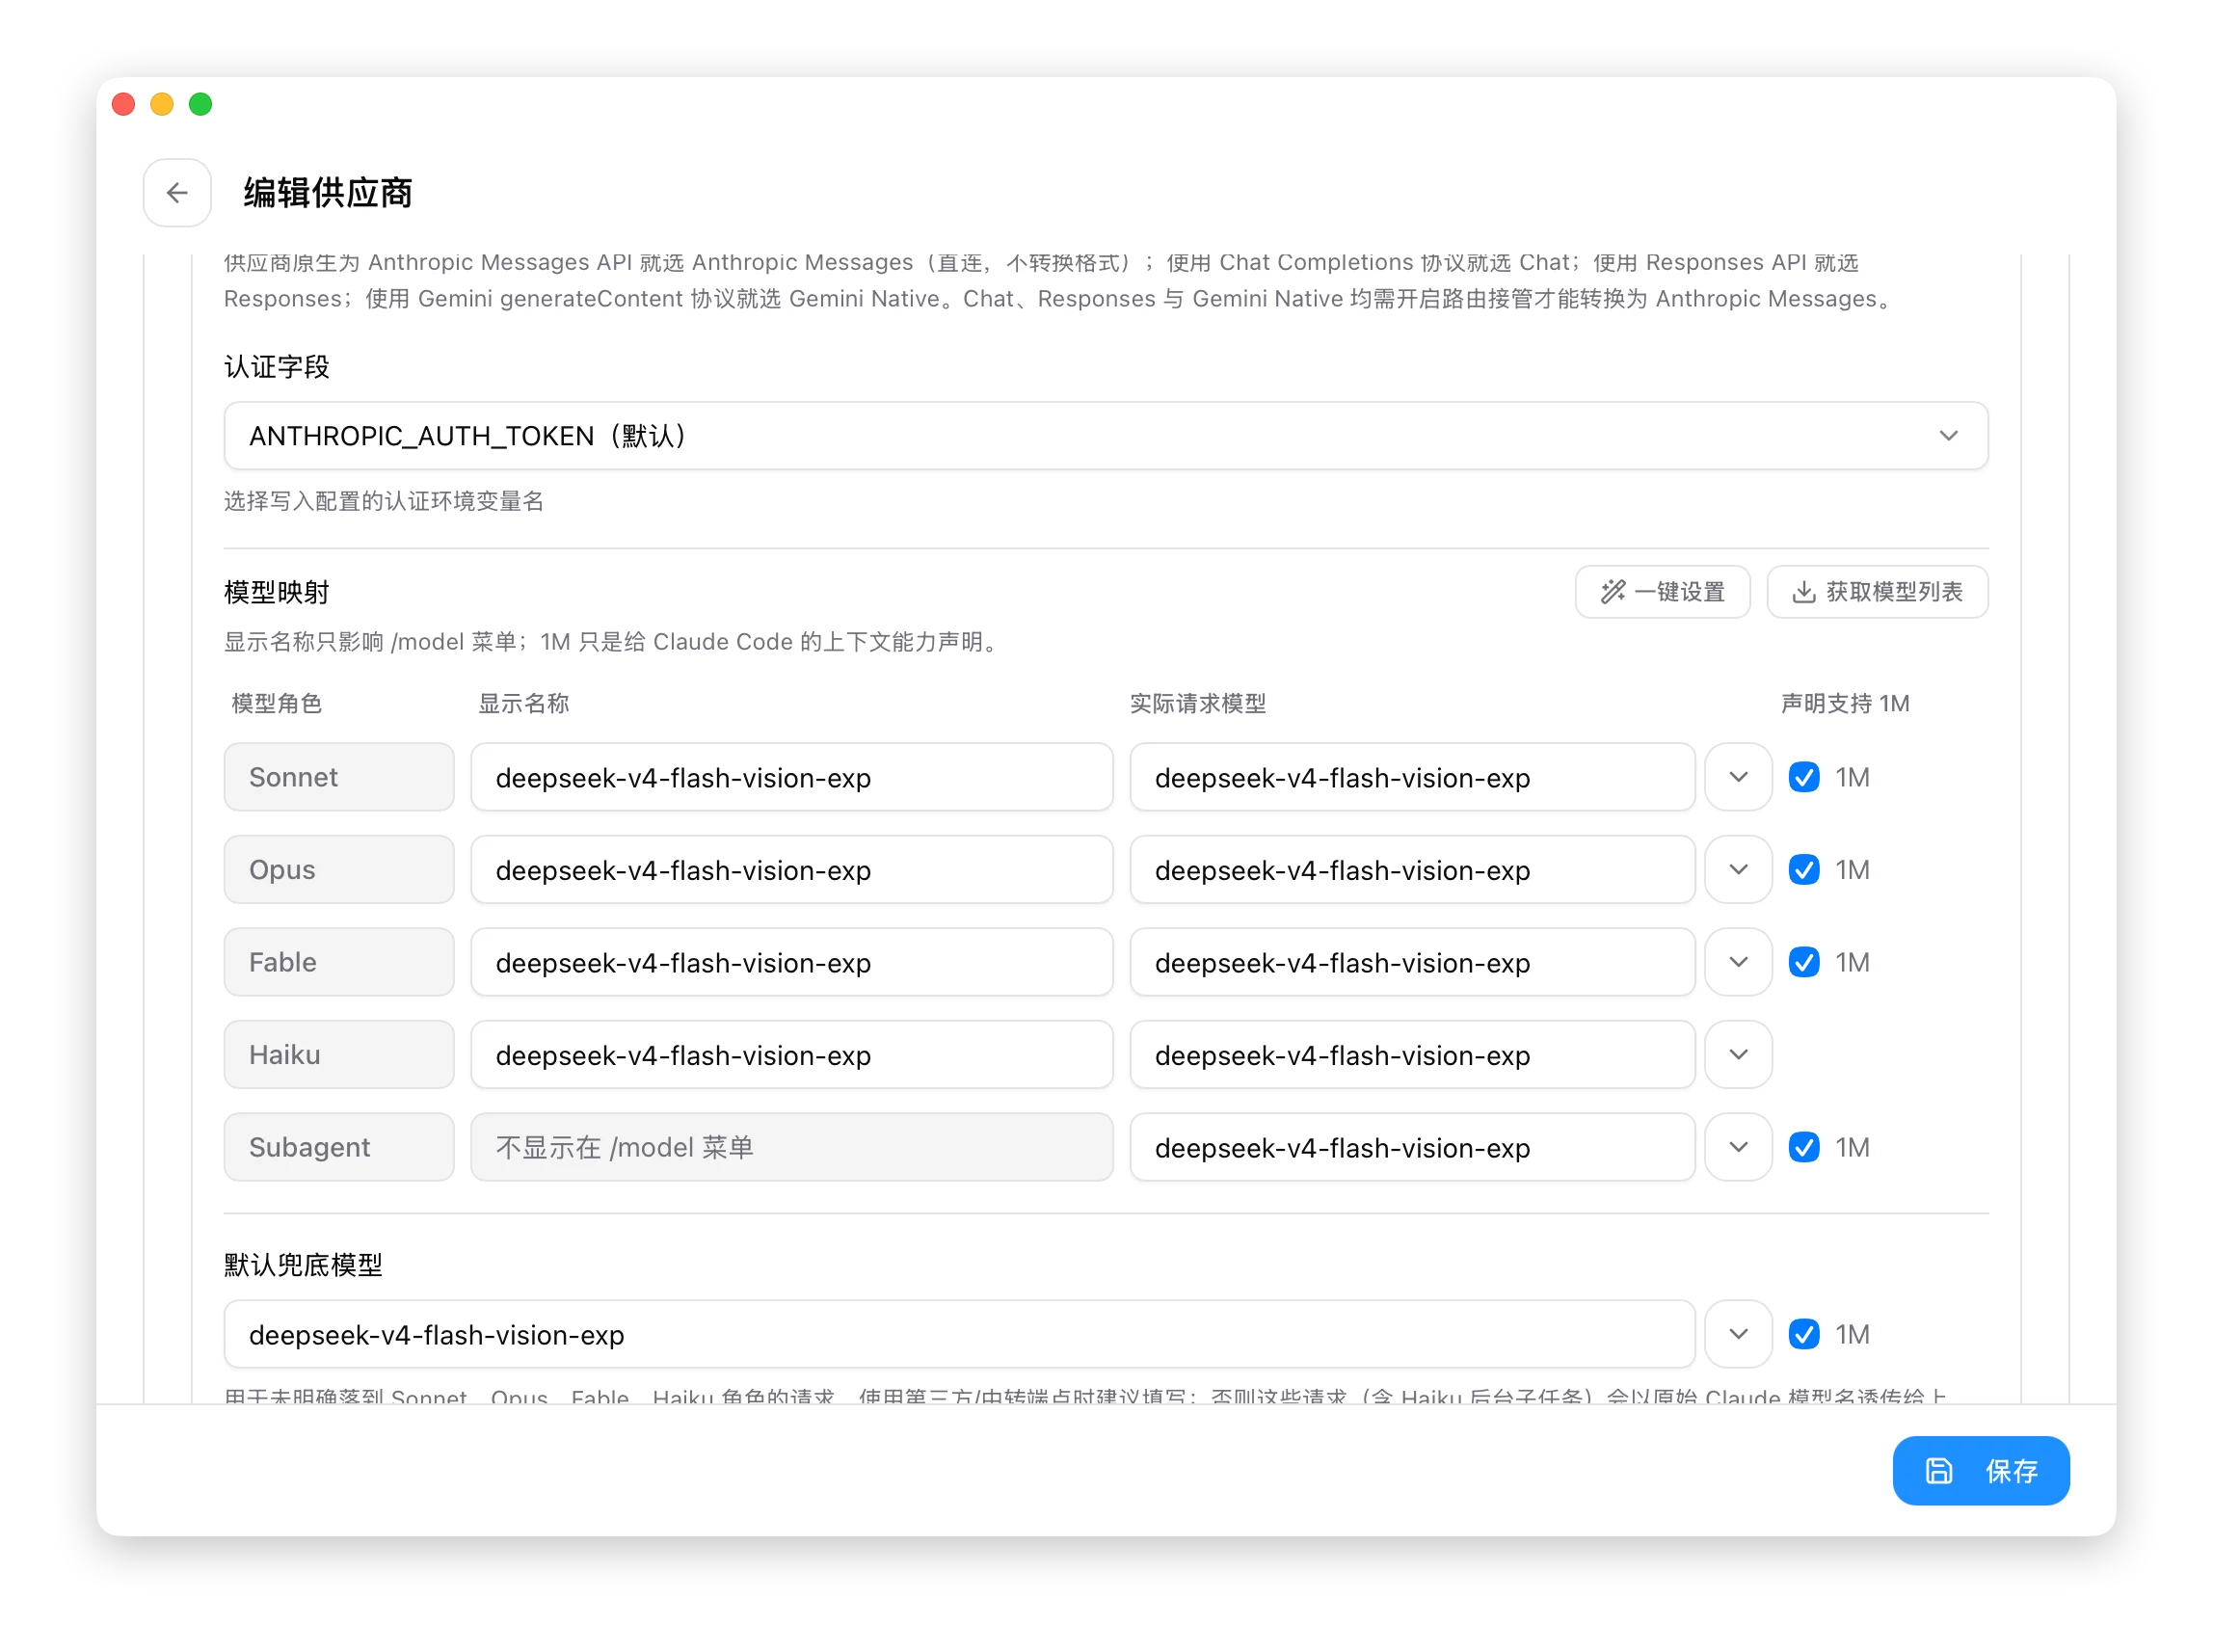
Task: Click the 声明支持 1M column header
Action: point(1845,704)
